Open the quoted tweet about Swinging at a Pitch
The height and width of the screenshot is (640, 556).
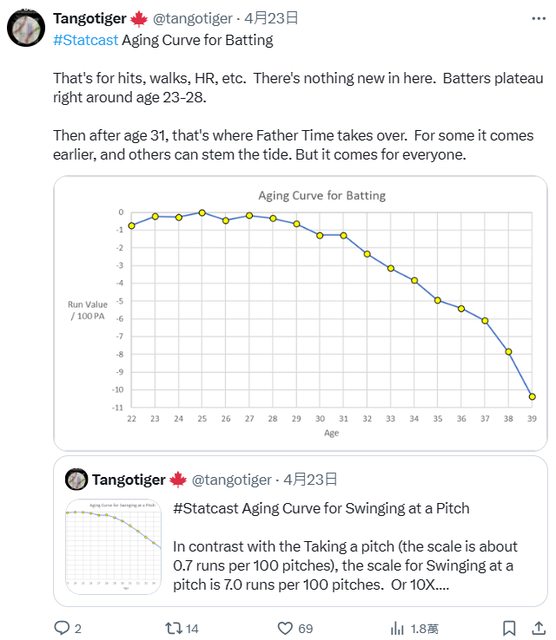click(300, 531)
